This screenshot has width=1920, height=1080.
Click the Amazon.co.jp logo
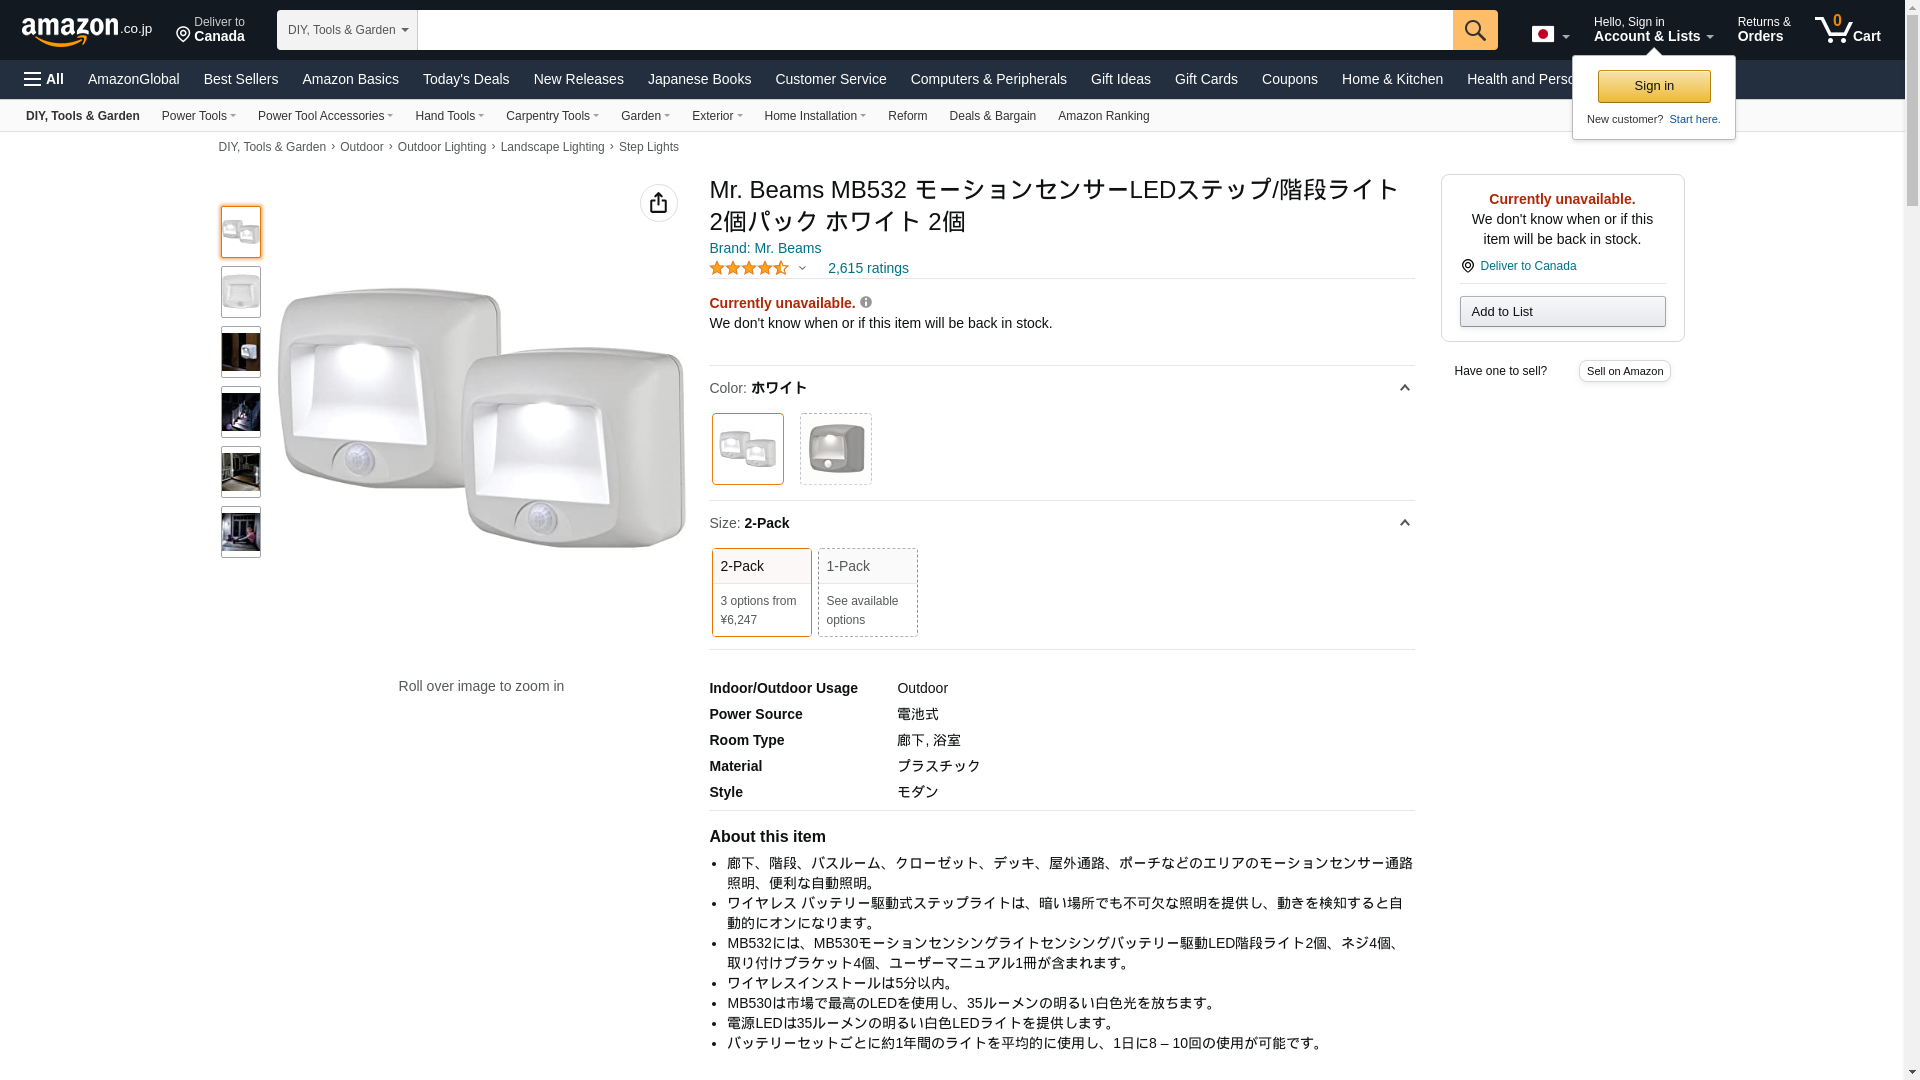tap(86, 30)
